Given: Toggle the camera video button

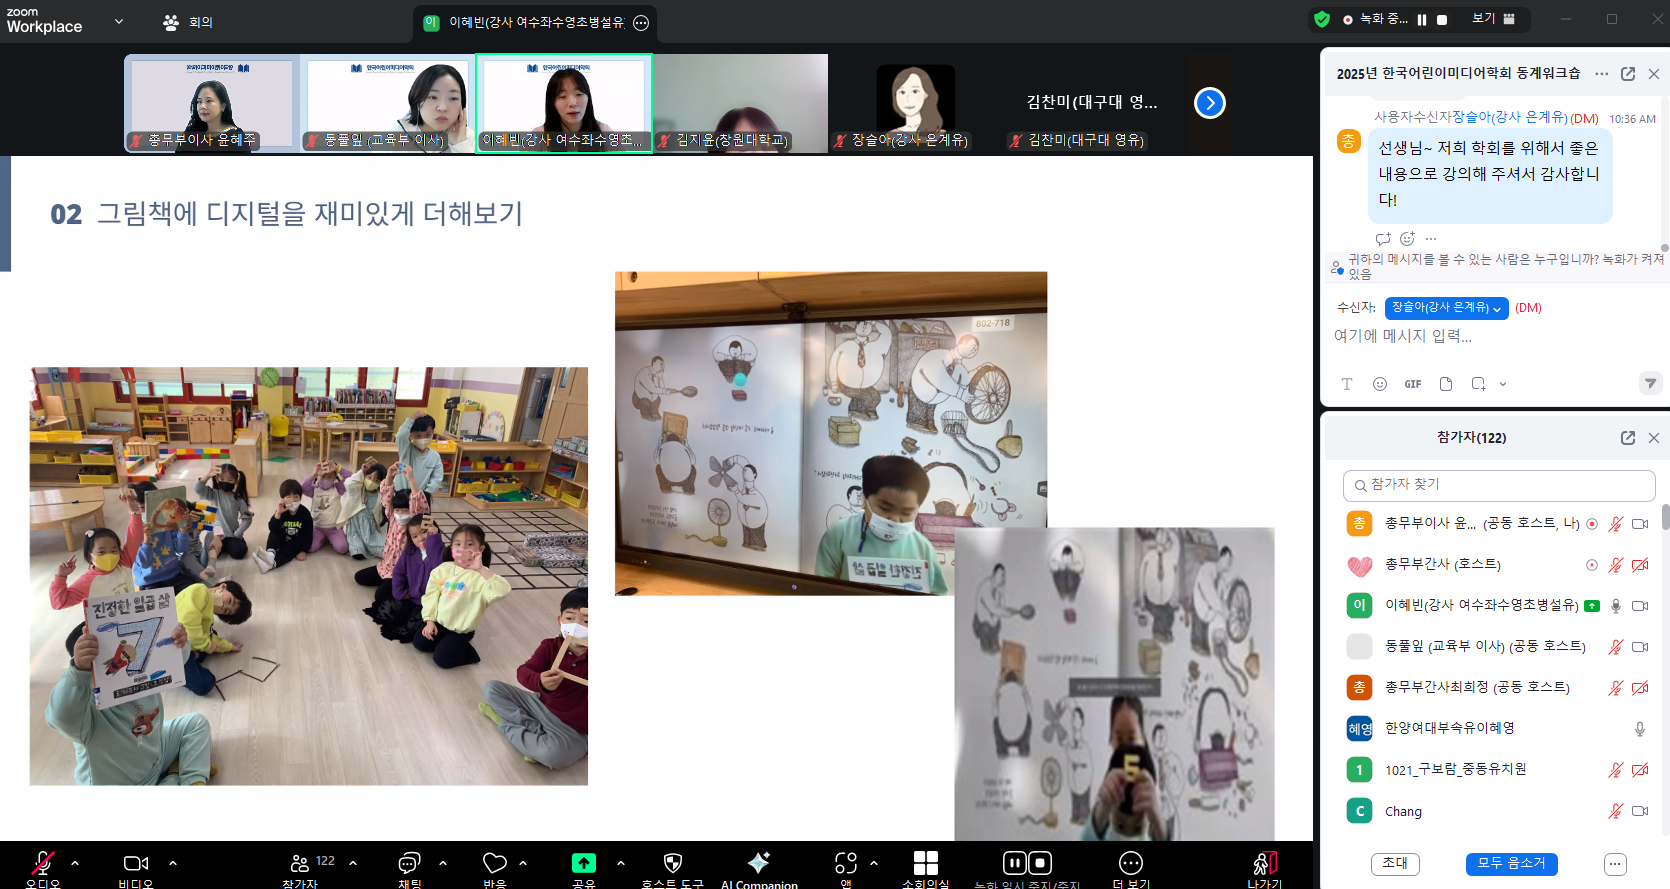Looking at the screenshot, I should tap(136, 863).
